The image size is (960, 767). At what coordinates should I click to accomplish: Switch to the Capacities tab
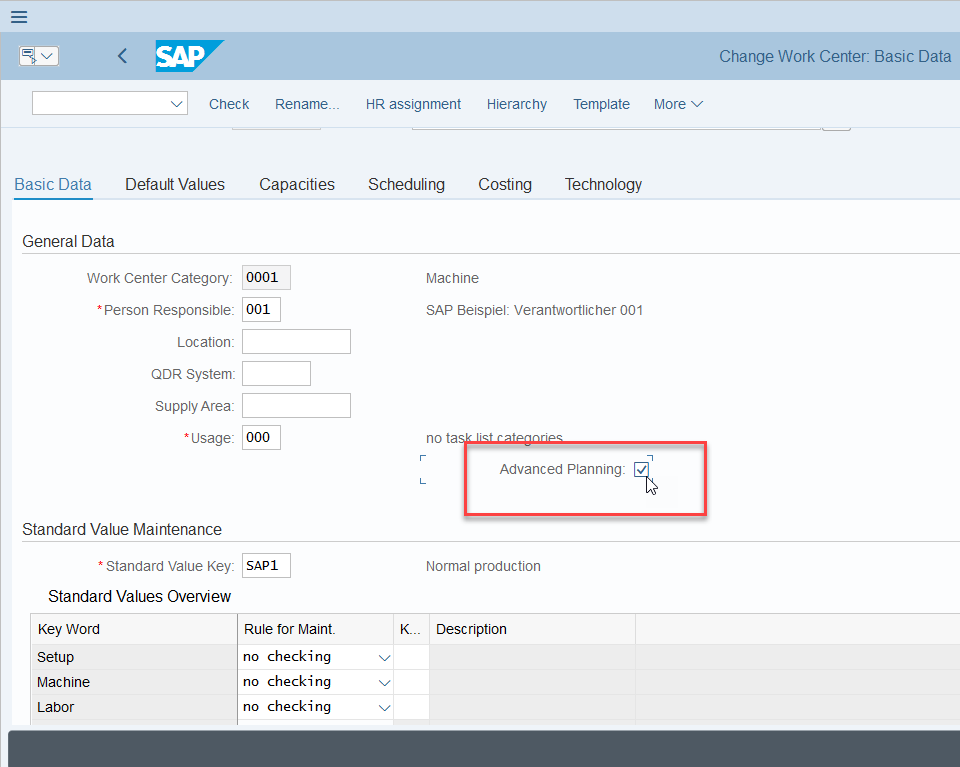tap(297, 184)
